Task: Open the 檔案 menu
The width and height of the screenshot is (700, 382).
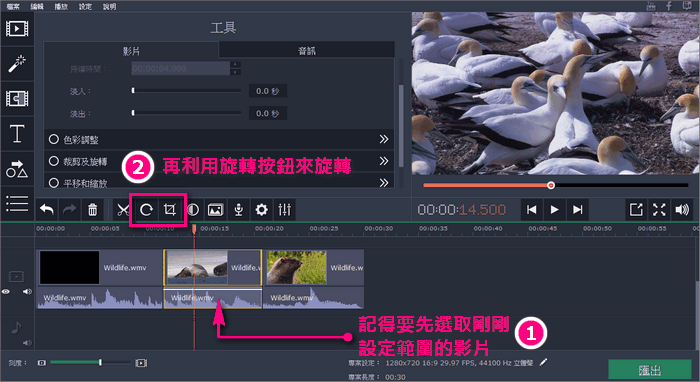Action: (x=13, y=6)
